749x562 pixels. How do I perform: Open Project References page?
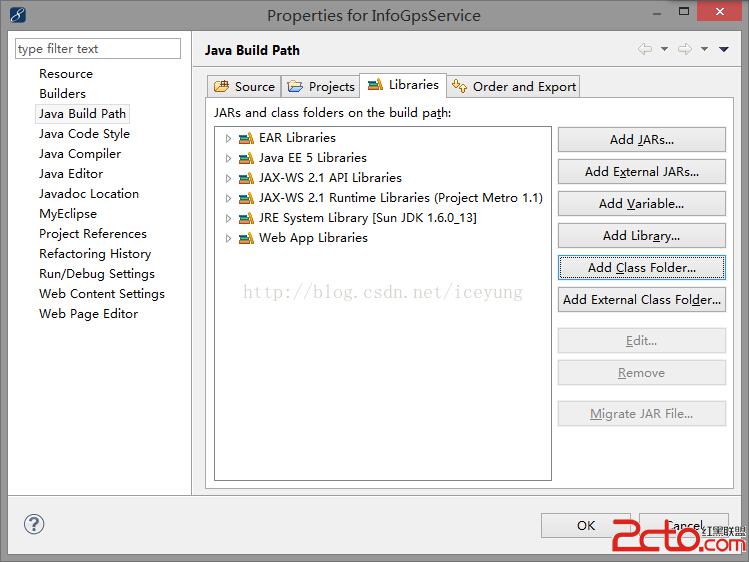point(93,234)
